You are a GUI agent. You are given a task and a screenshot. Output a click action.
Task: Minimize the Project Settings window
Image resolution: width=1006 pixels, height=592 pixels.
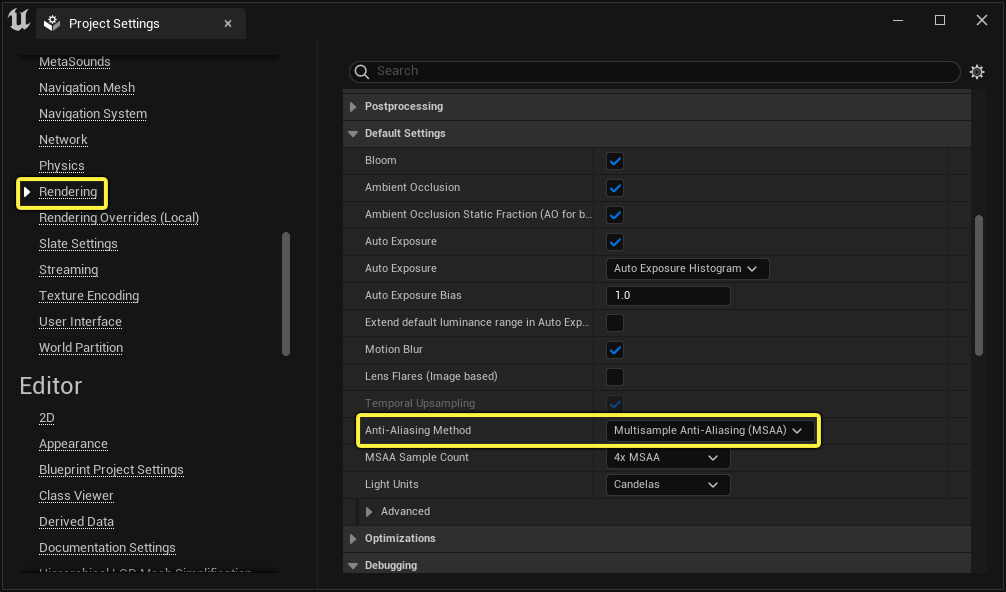897,20
